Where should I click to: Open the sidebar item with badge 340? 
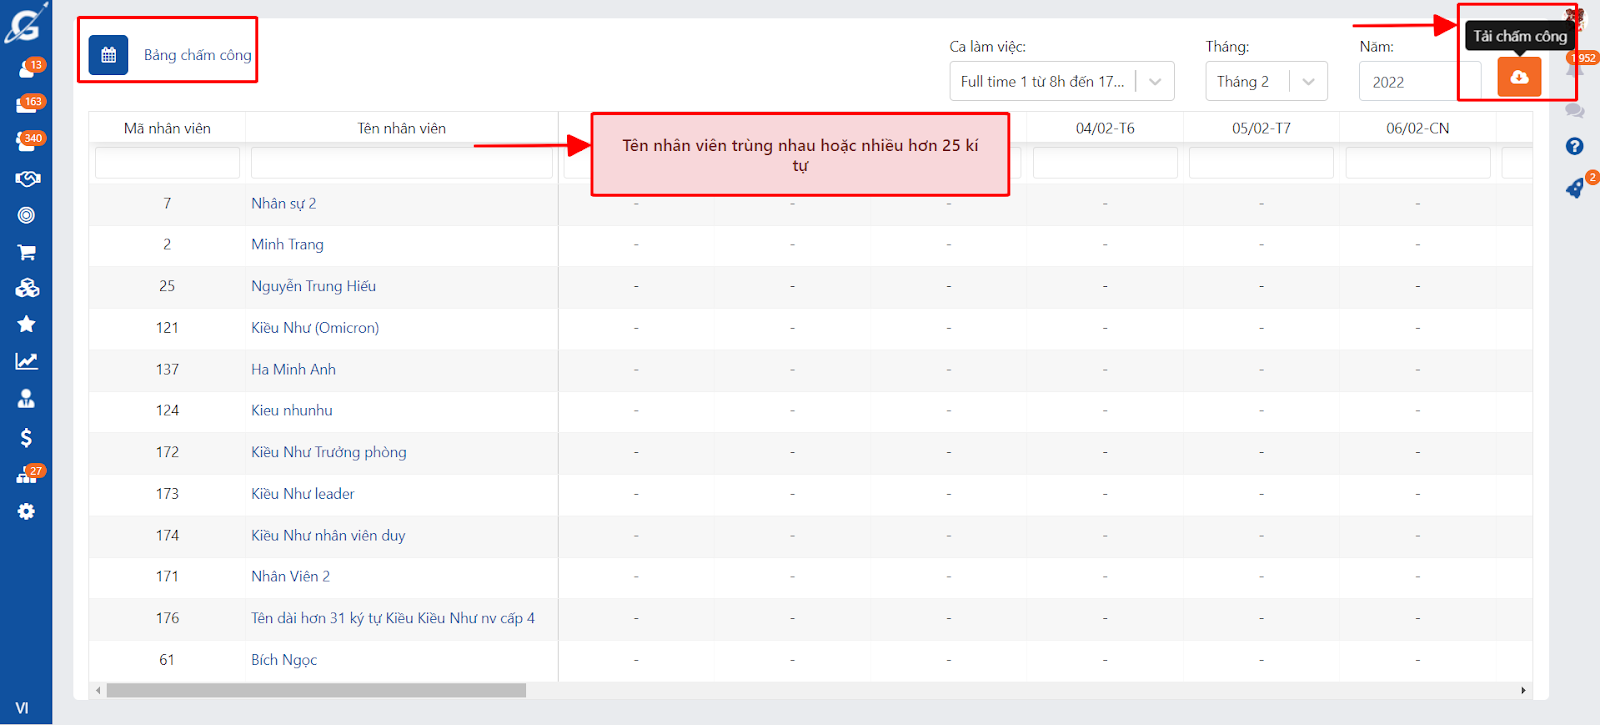point(27,141)
